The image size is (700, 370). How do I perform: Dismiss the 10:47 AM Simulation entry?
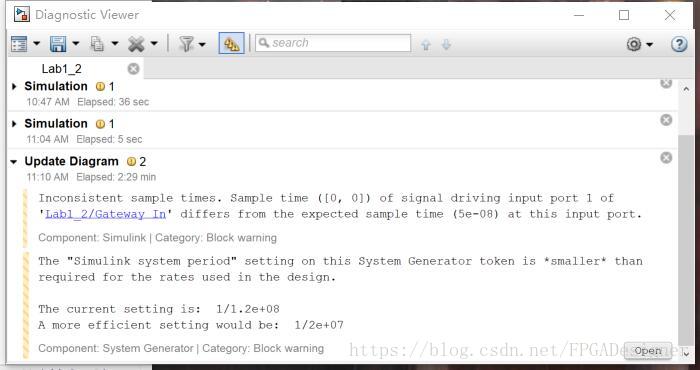coord(666,83)
